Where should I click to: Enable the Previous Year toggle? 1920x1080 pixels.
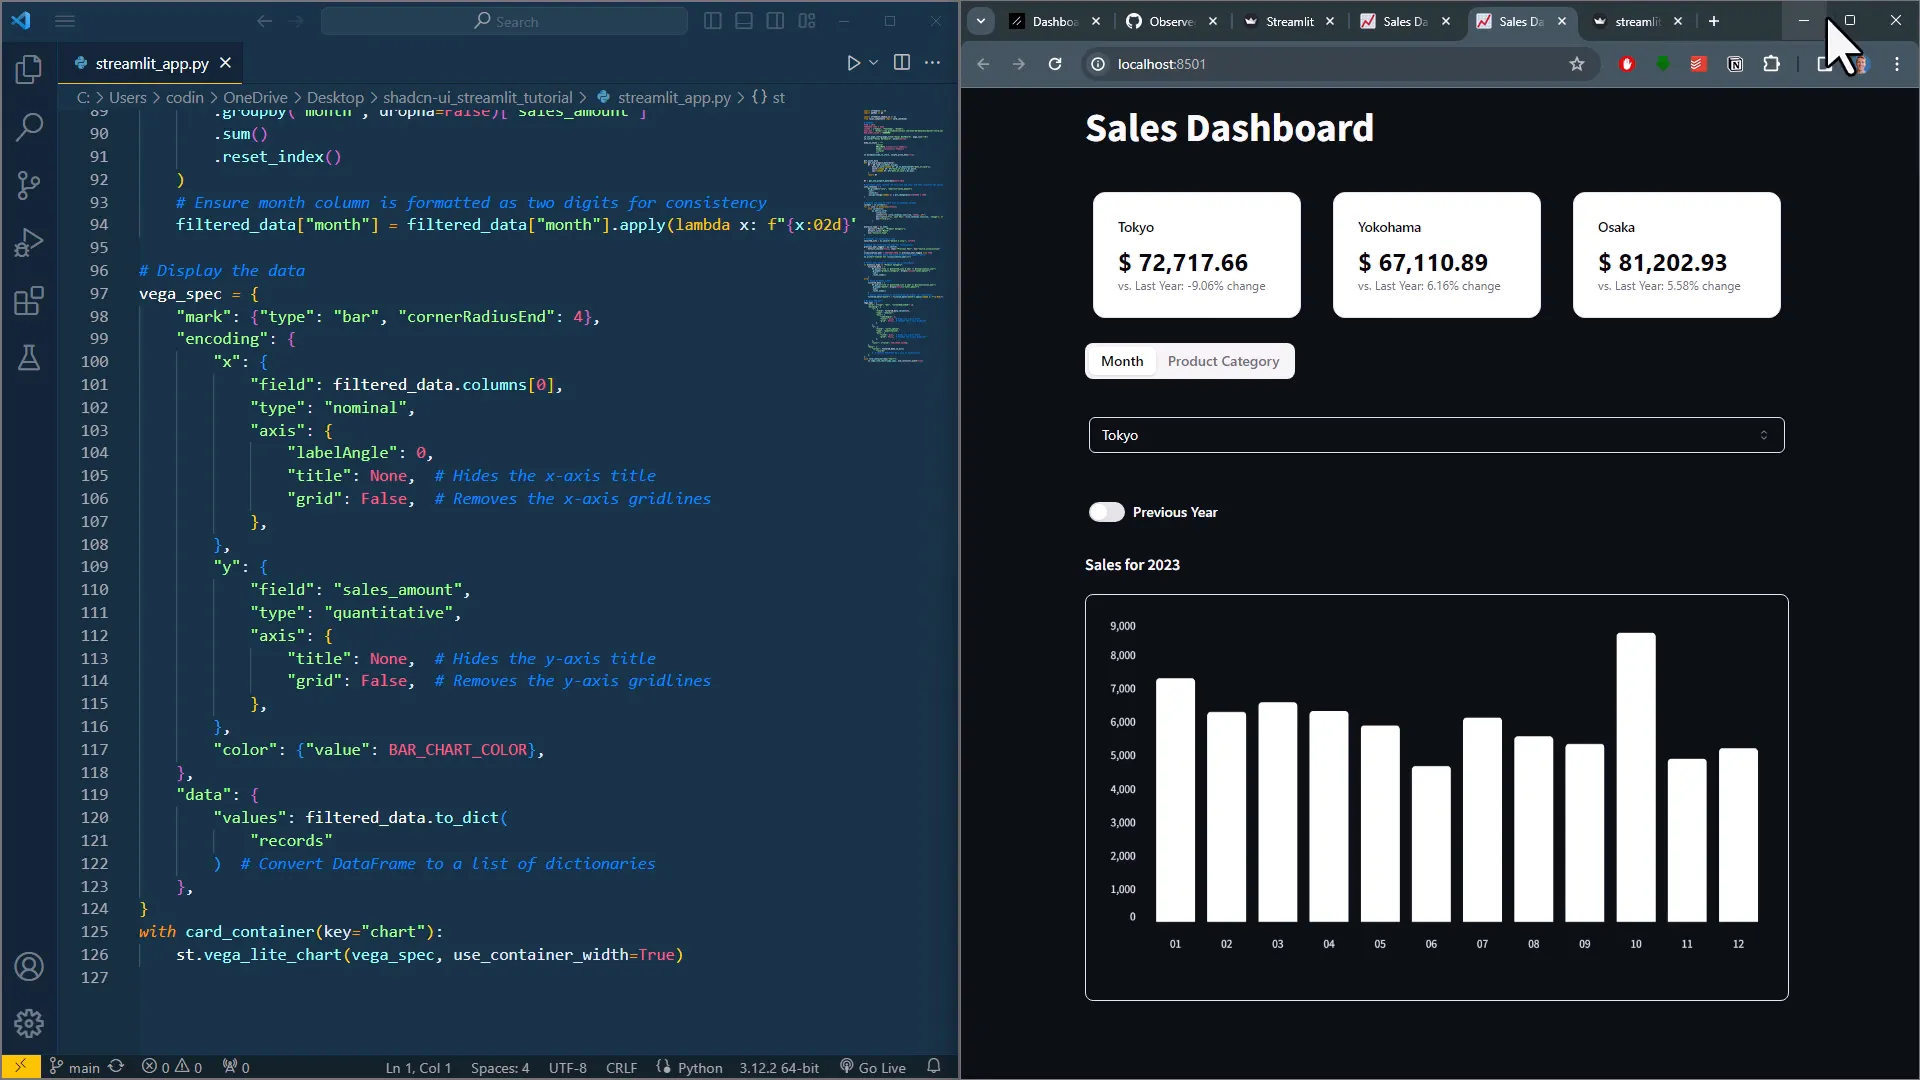point(1106,511)
